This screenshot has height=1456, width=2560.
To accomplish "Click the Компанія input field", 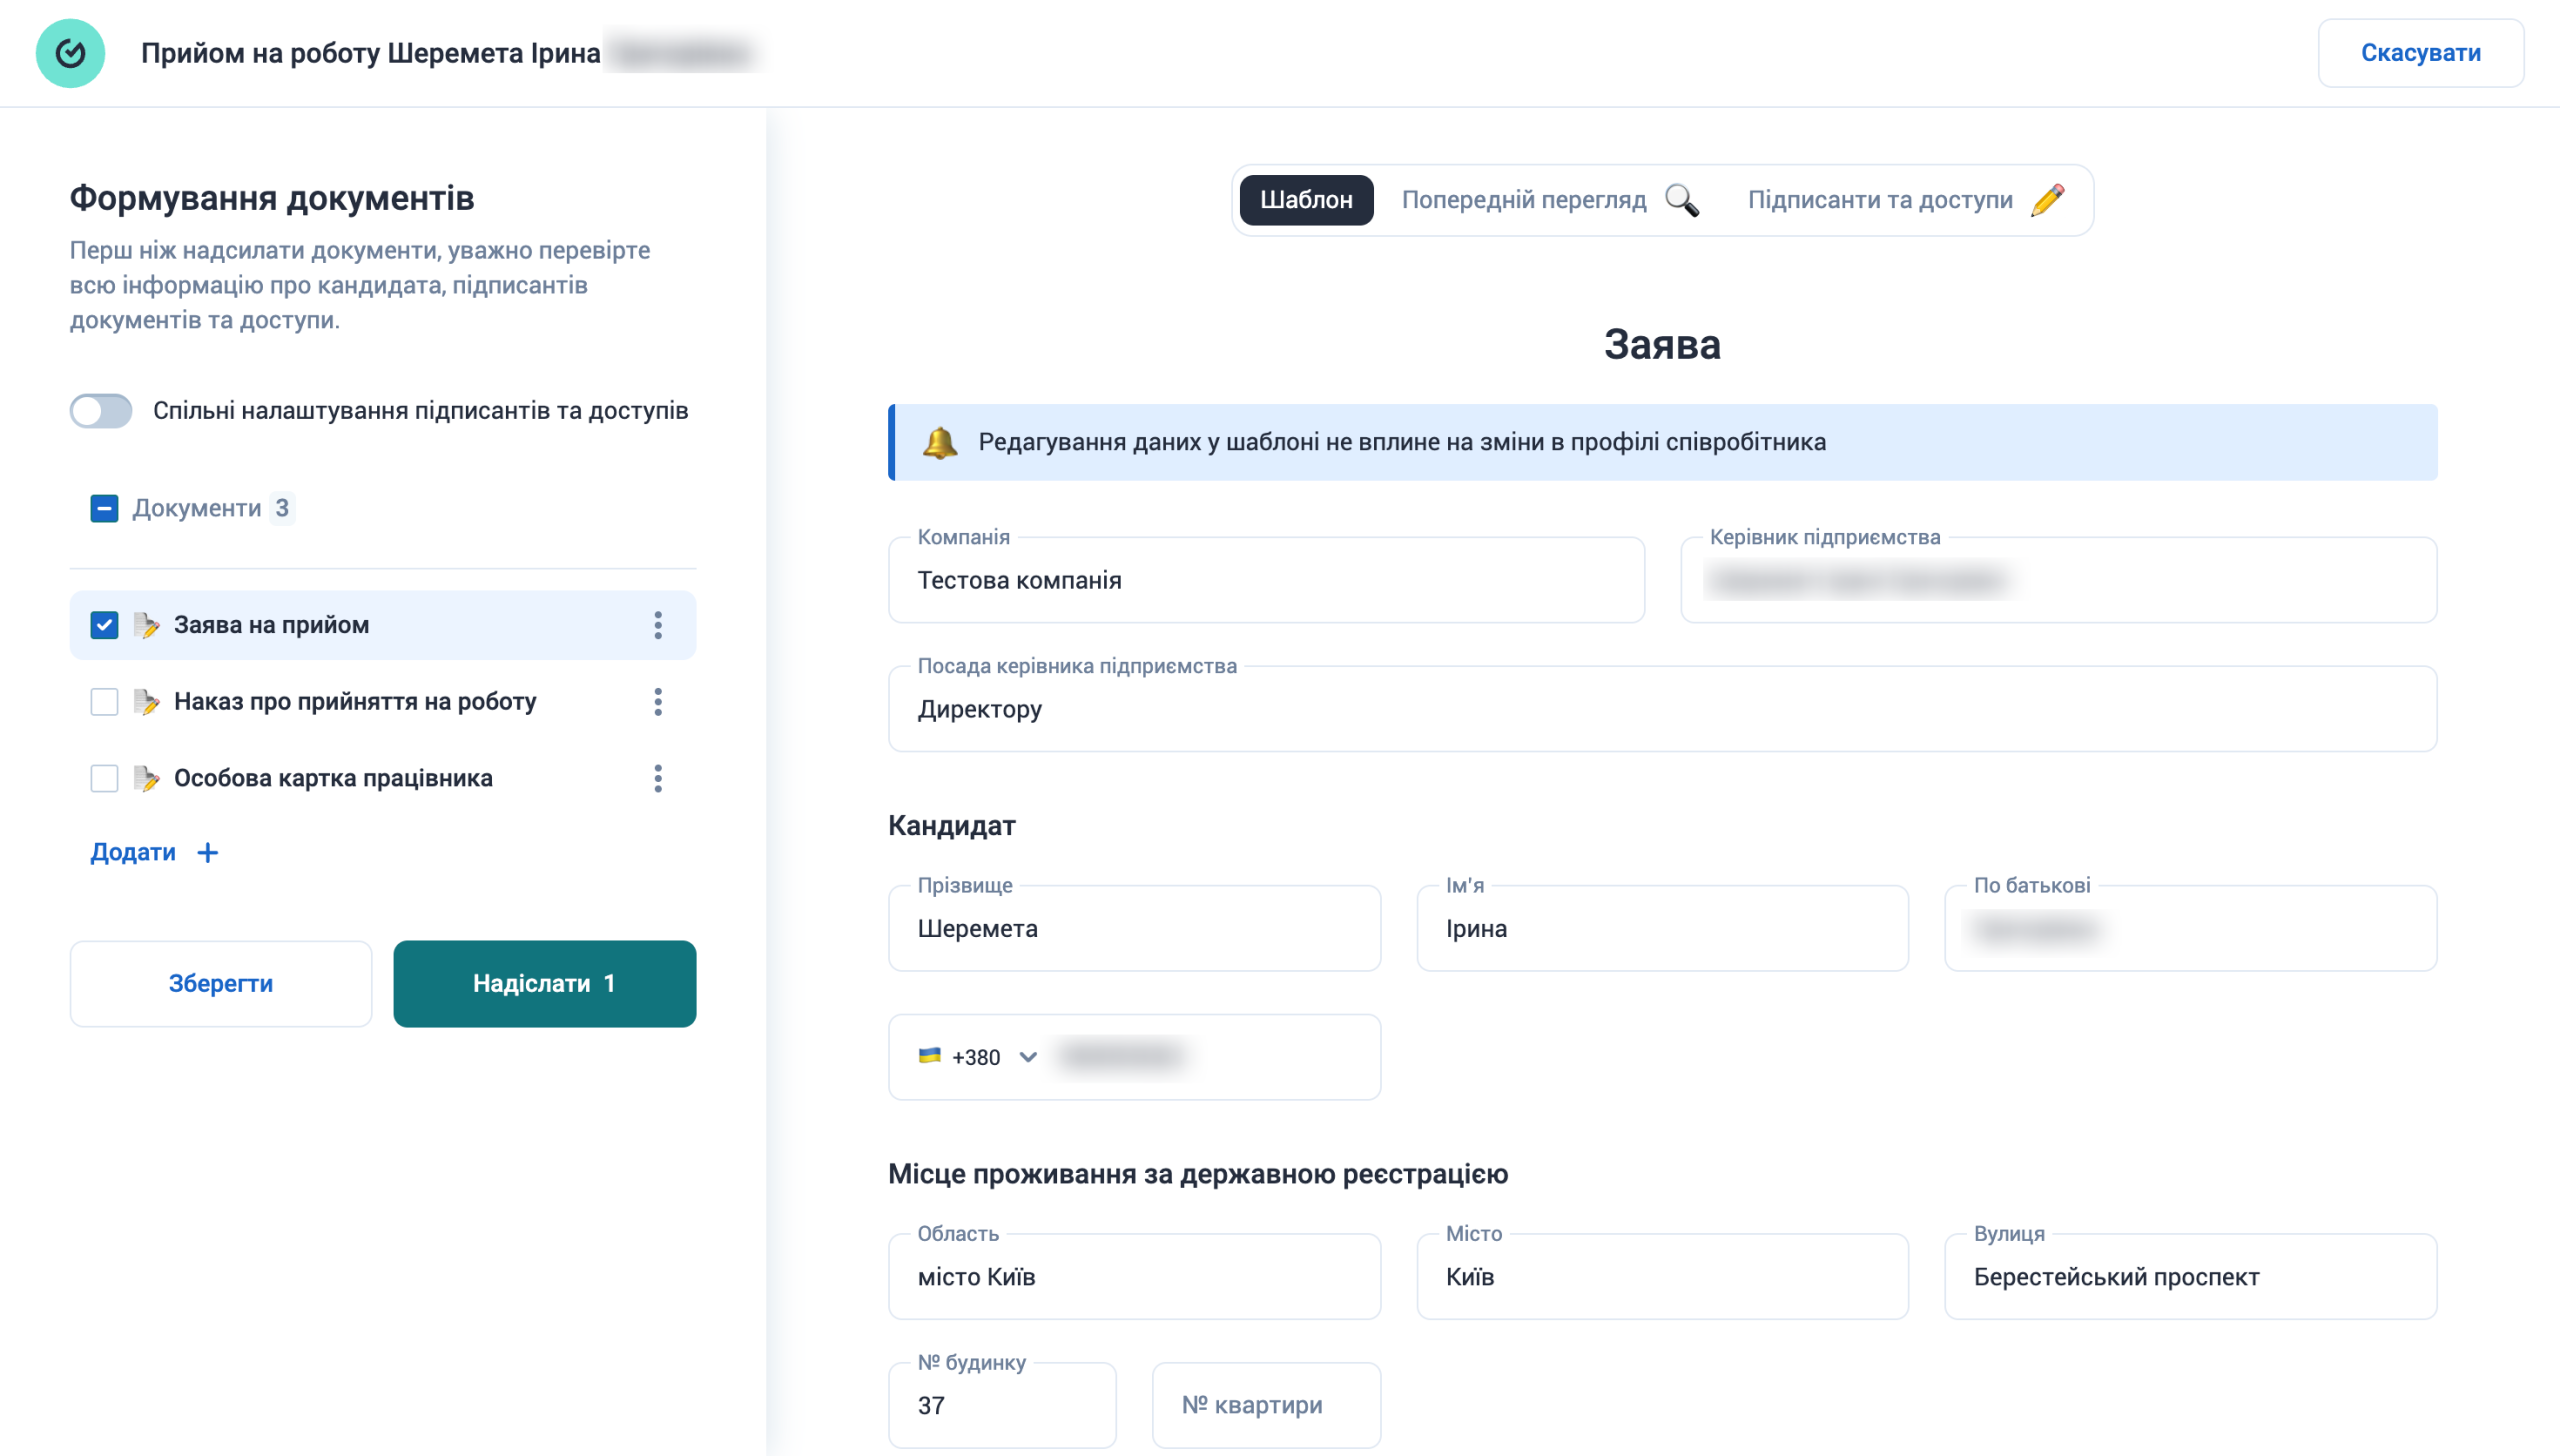I will click(1266, 580).
